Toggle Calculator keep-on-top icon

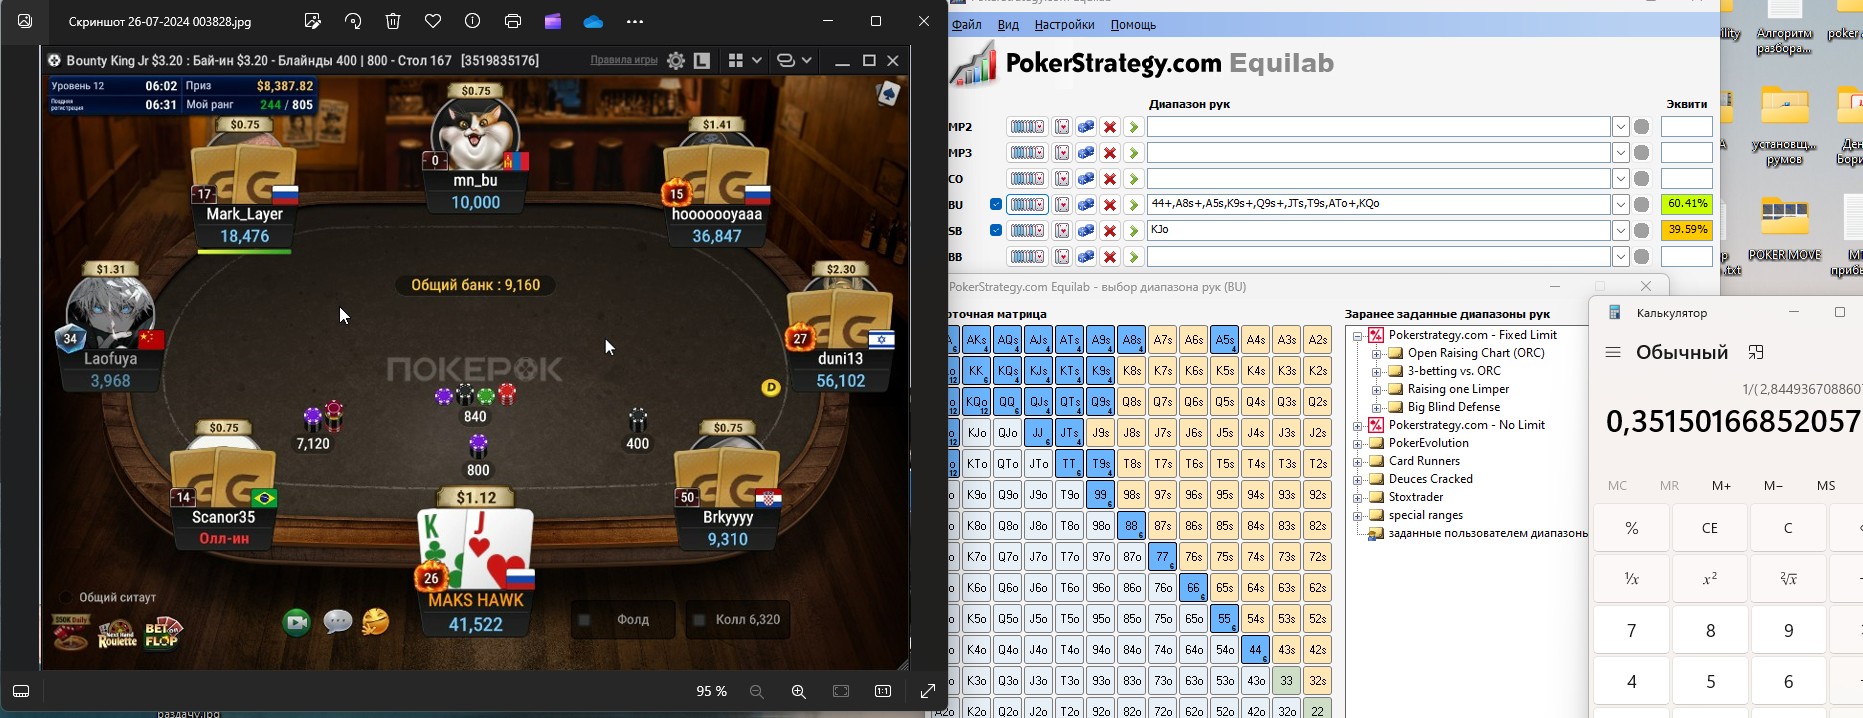pyautogui.click(x=1756, y=352)
